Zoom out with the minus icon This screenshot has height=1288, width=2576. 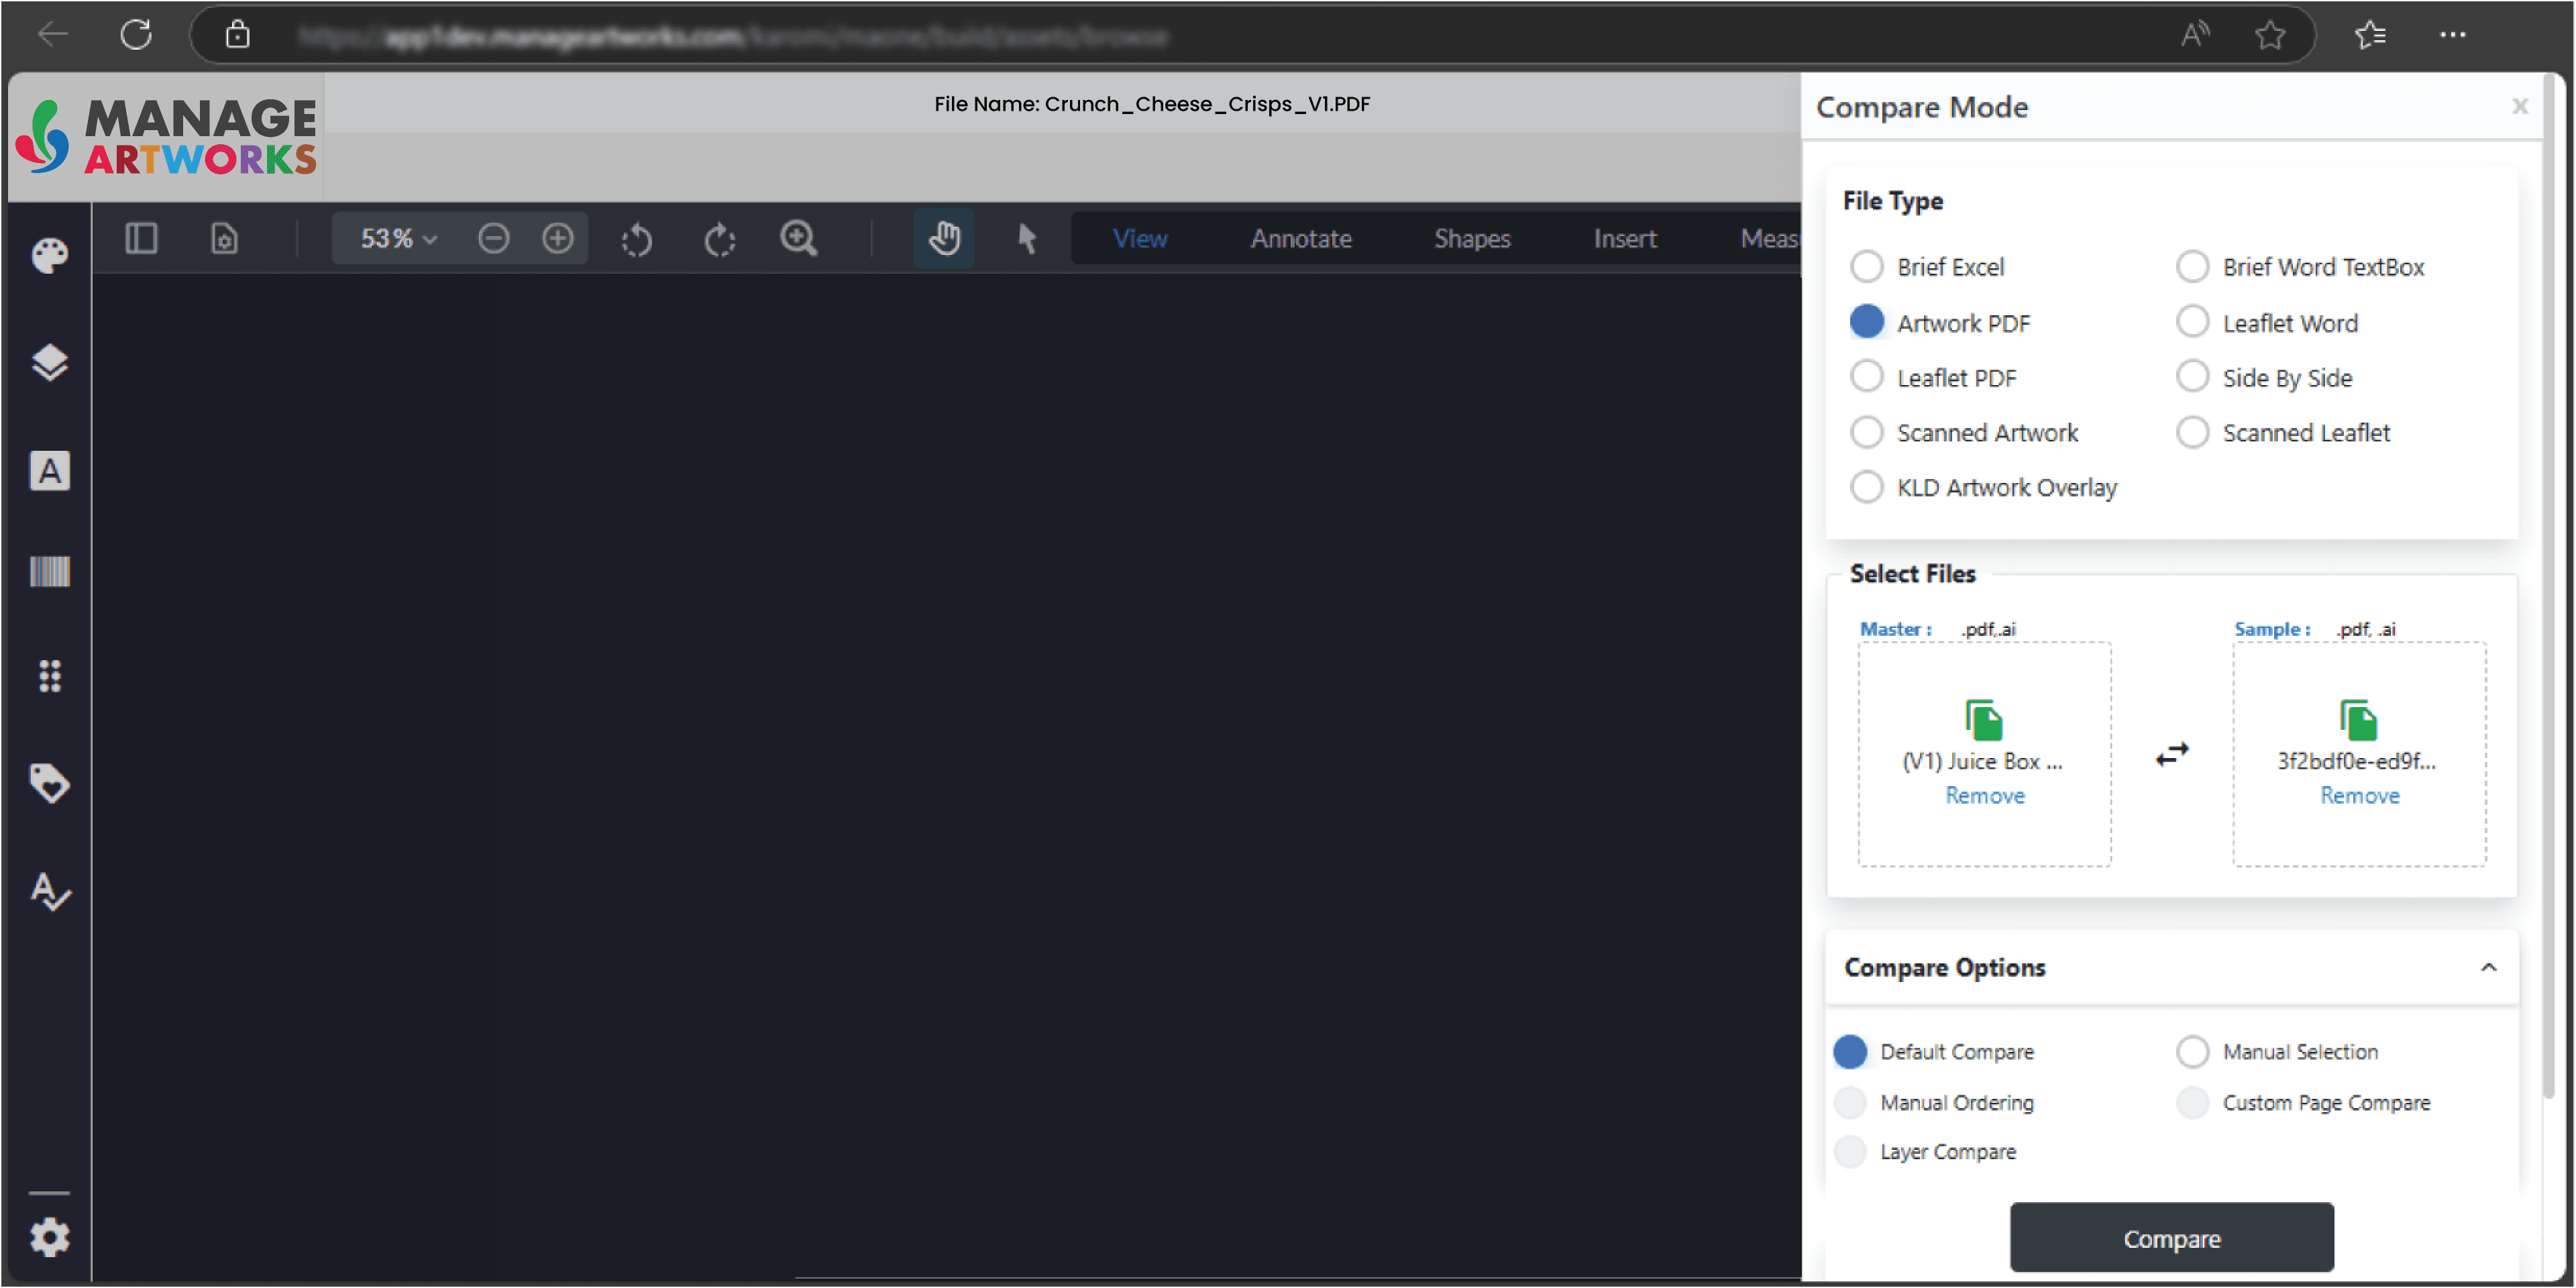493,239
